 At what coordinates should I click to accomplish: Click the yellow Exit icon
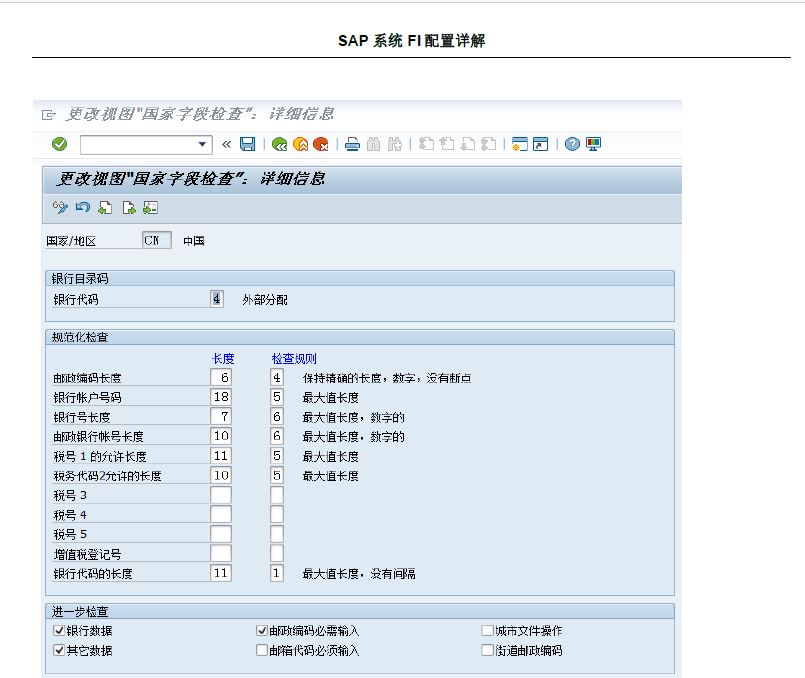[300, 144]
